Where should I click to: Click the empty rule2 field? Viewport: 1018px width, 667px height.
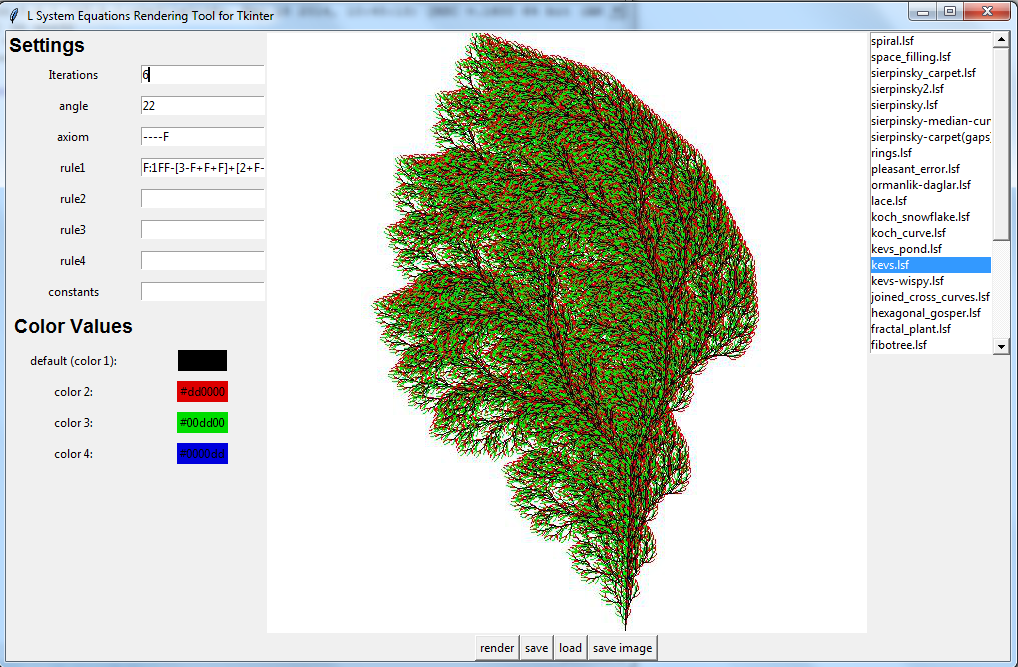tap(203, 199)
